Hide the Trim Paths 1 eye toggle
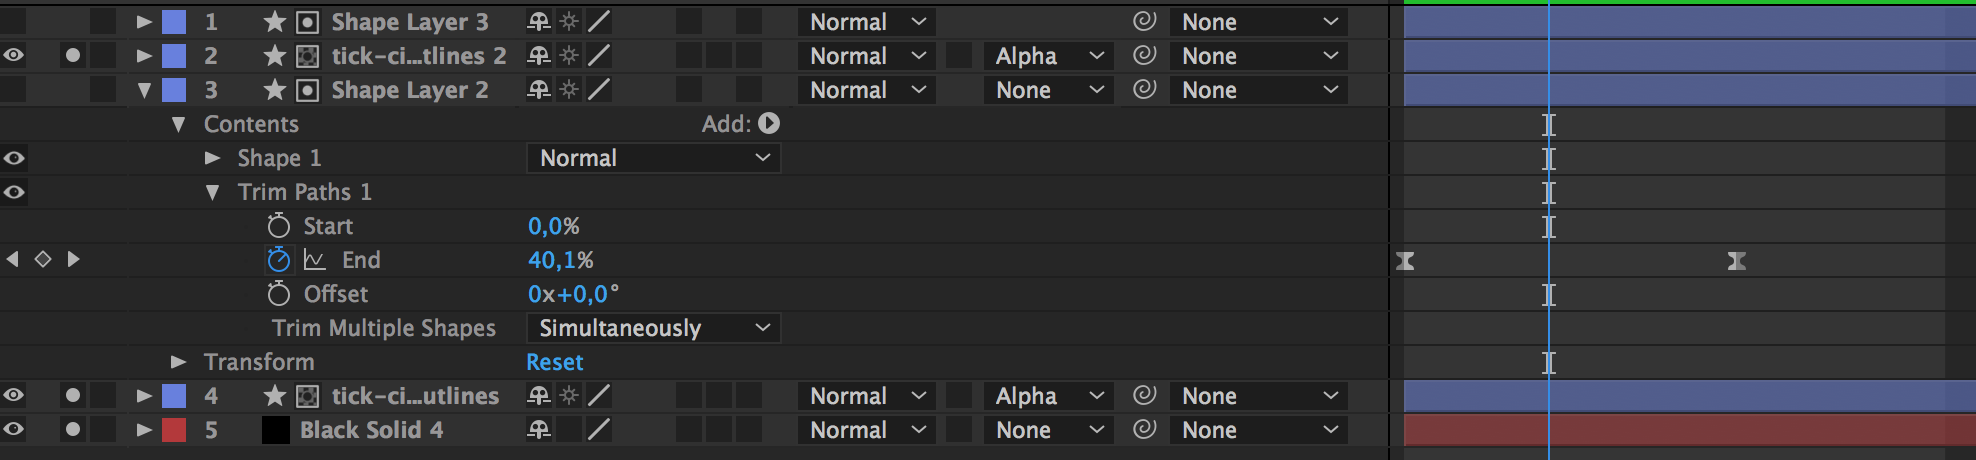 [14, 192]
